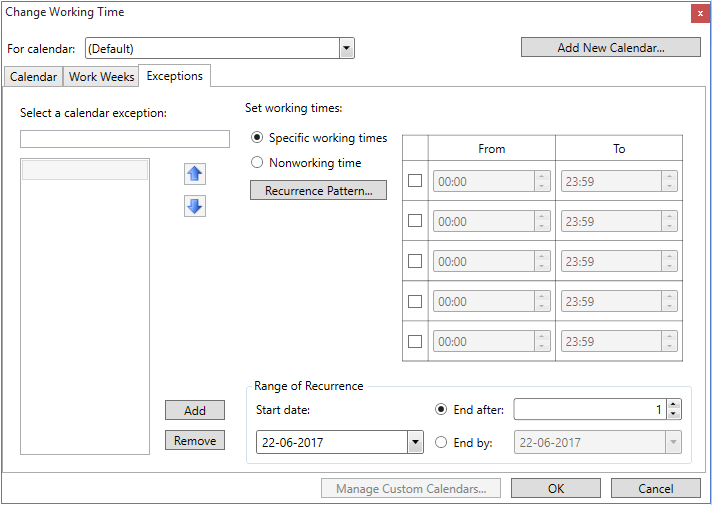
Task: Click the calendar exception name field
Action: coord(124,139)
